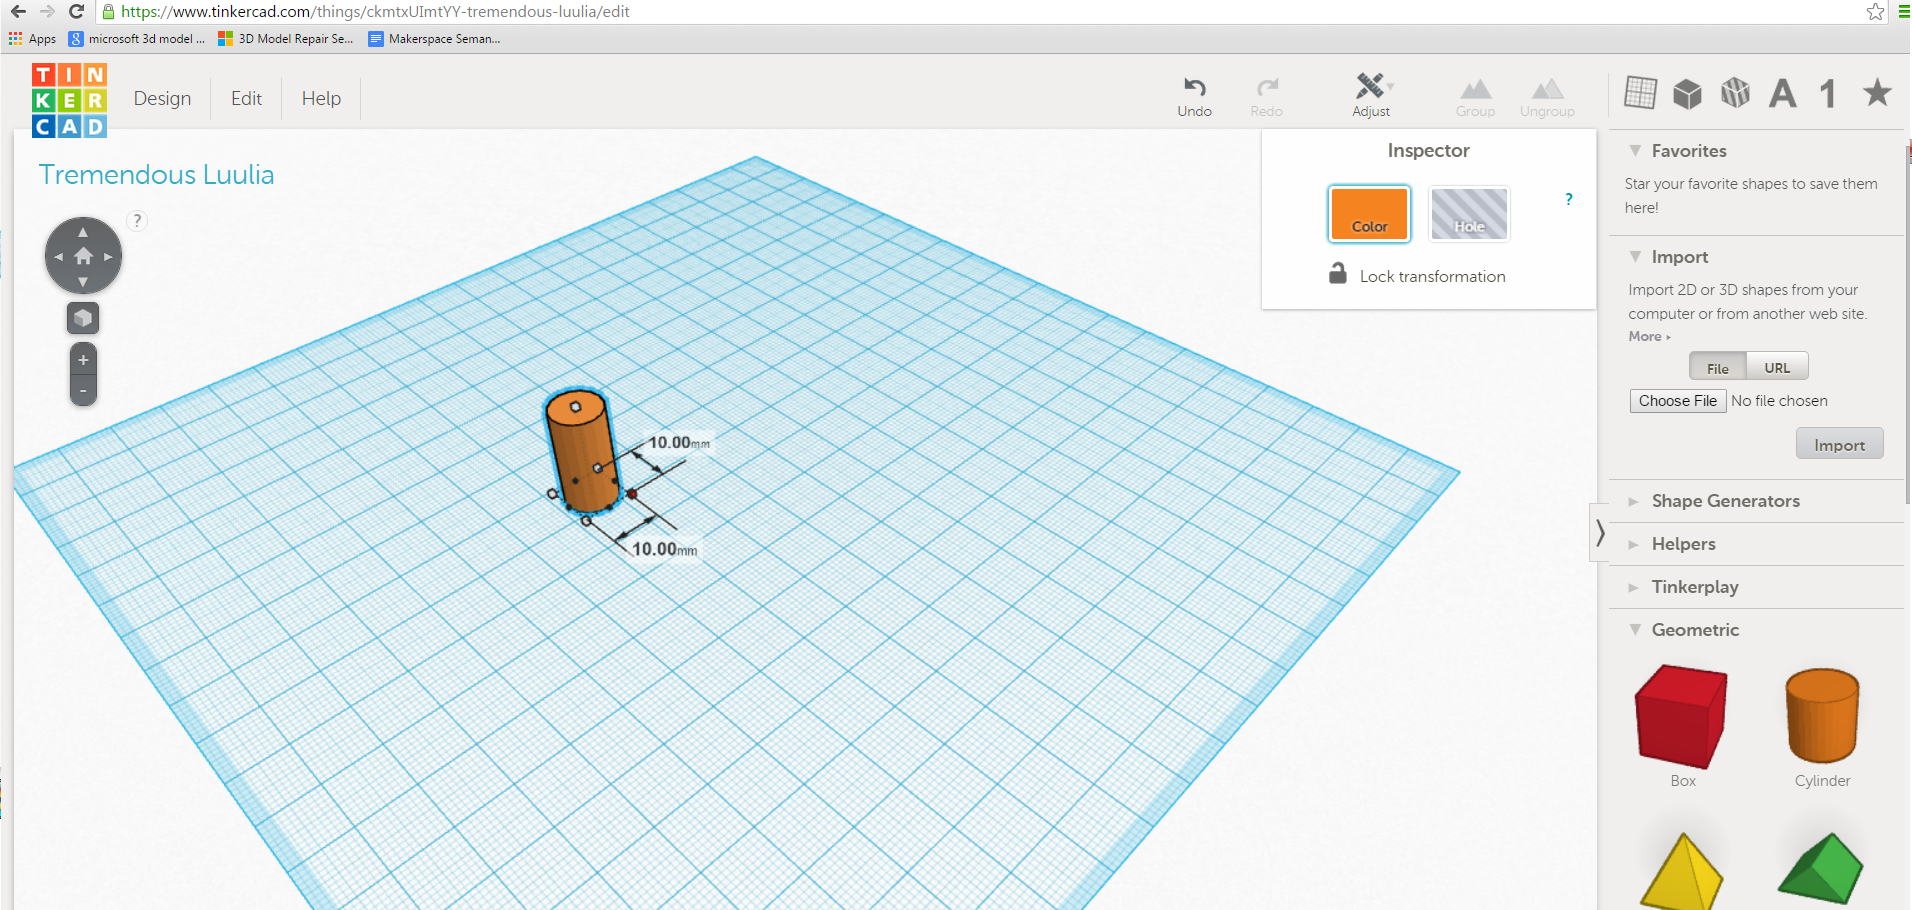Group the selected shapes
The image size is (1912, 910).
point(1475,98)
